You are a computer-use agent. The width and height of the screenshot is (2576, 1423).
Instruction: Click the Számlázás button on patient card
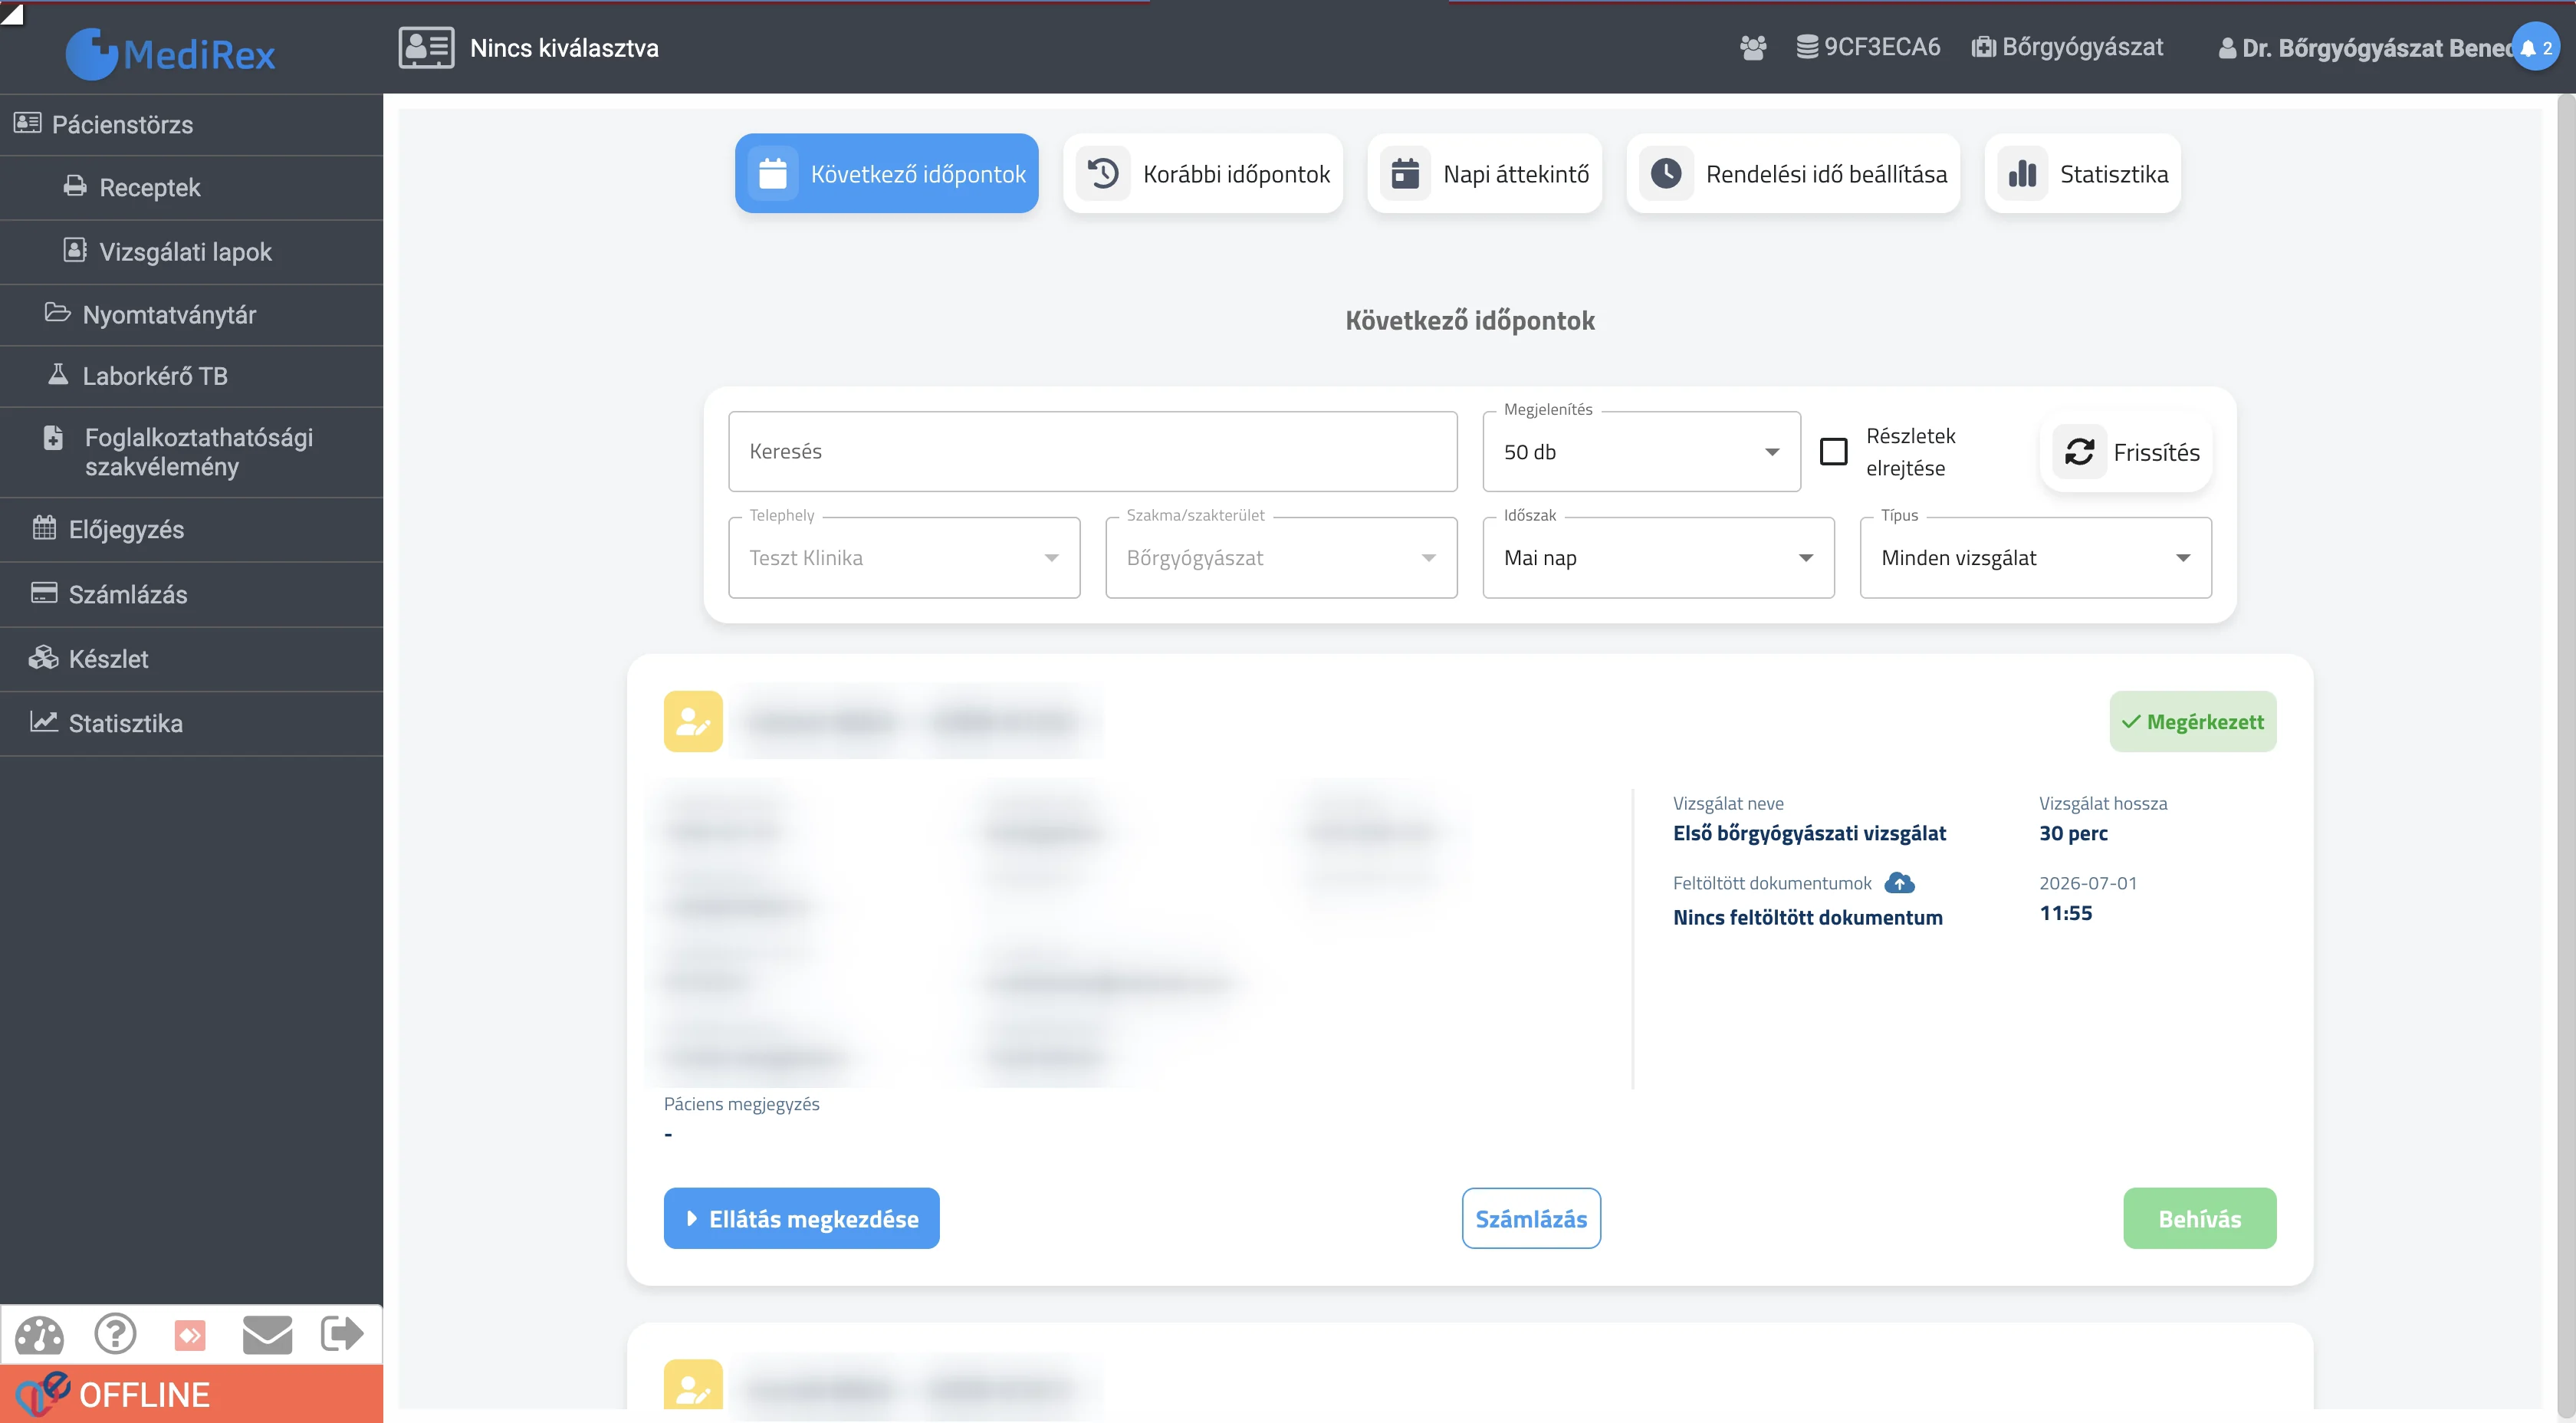[1531, 1218]
